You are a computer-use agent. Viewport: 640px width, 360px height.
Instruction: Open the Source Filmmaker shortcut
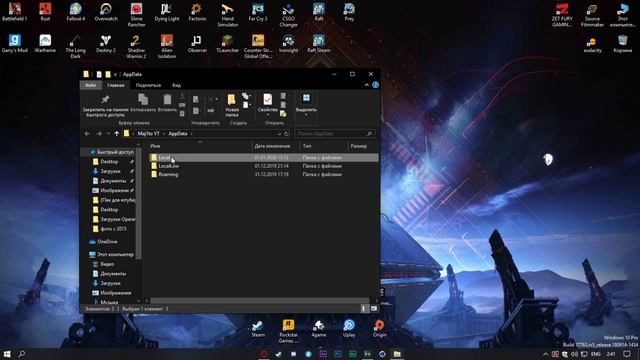tap(592, 14)
